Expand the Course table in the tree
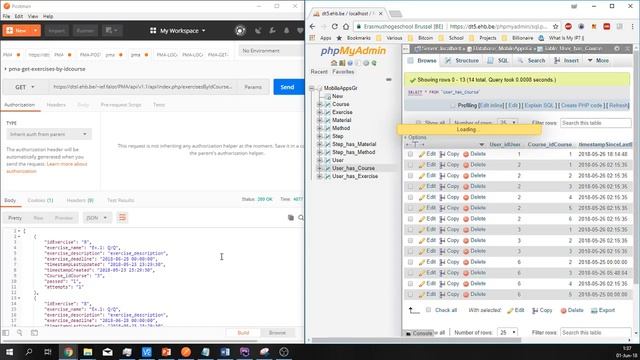640x360 pixels. pos(320,104)
